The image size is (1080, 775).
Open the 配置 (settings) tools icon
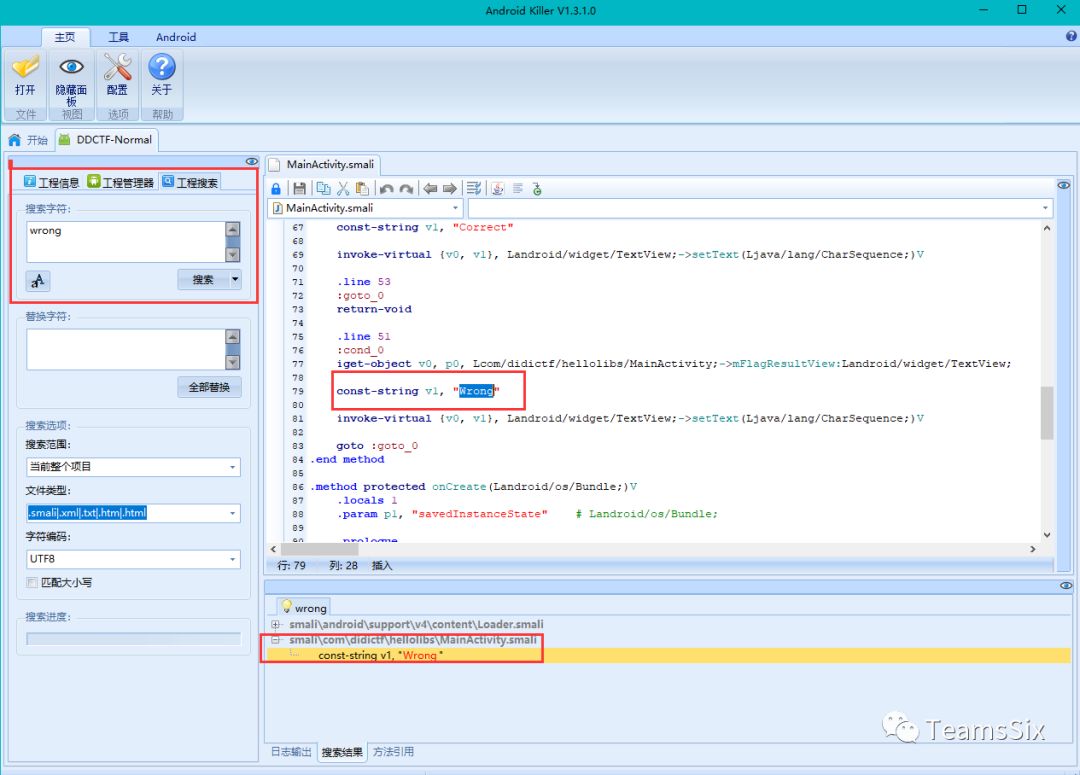117,67
